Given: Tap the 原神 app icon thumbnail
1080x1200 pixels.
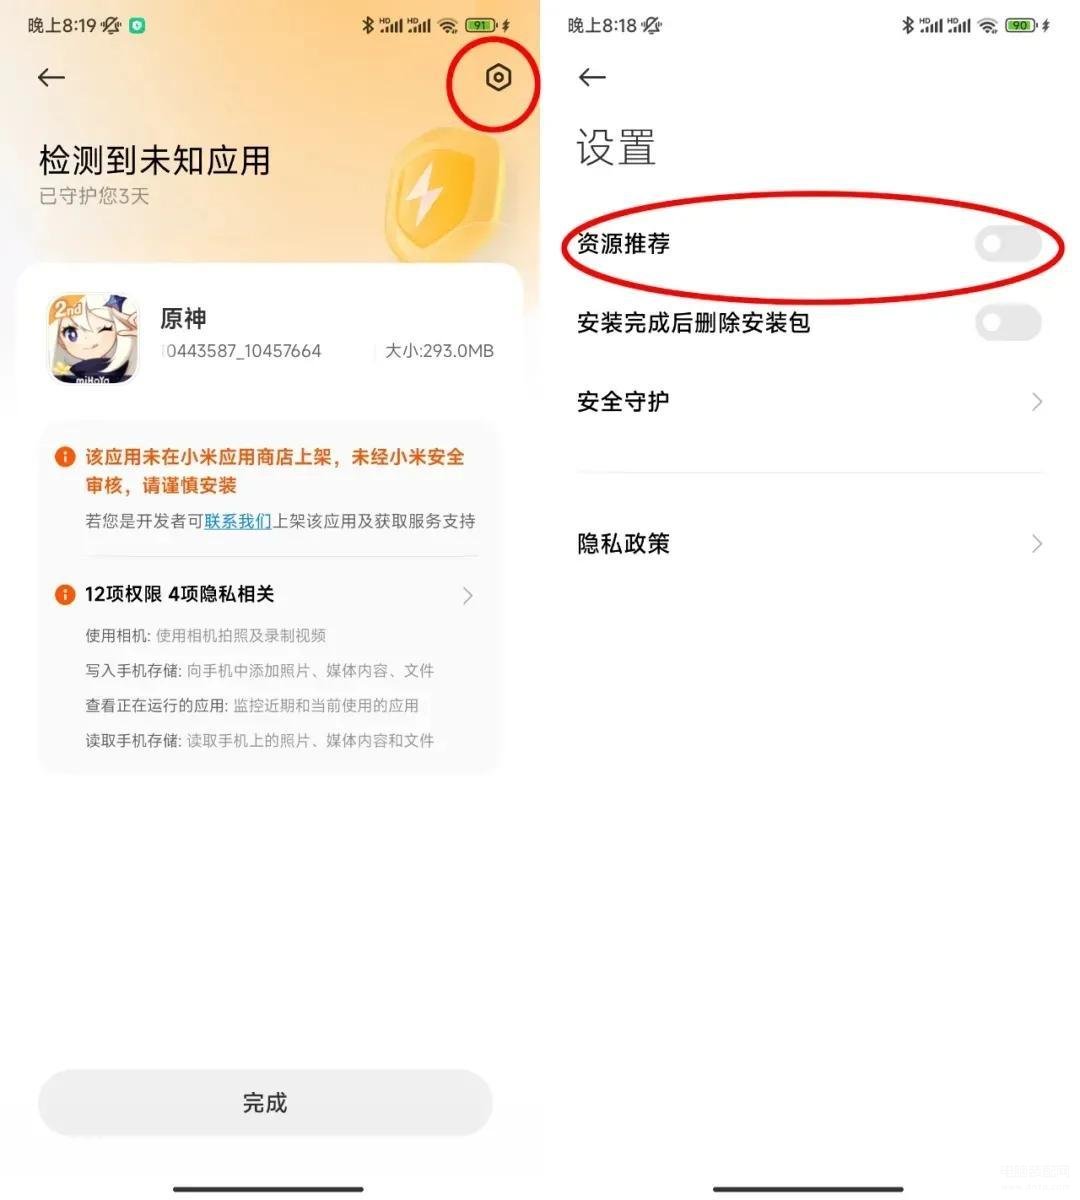Looking at the screenshot, I should pos(93,338).
